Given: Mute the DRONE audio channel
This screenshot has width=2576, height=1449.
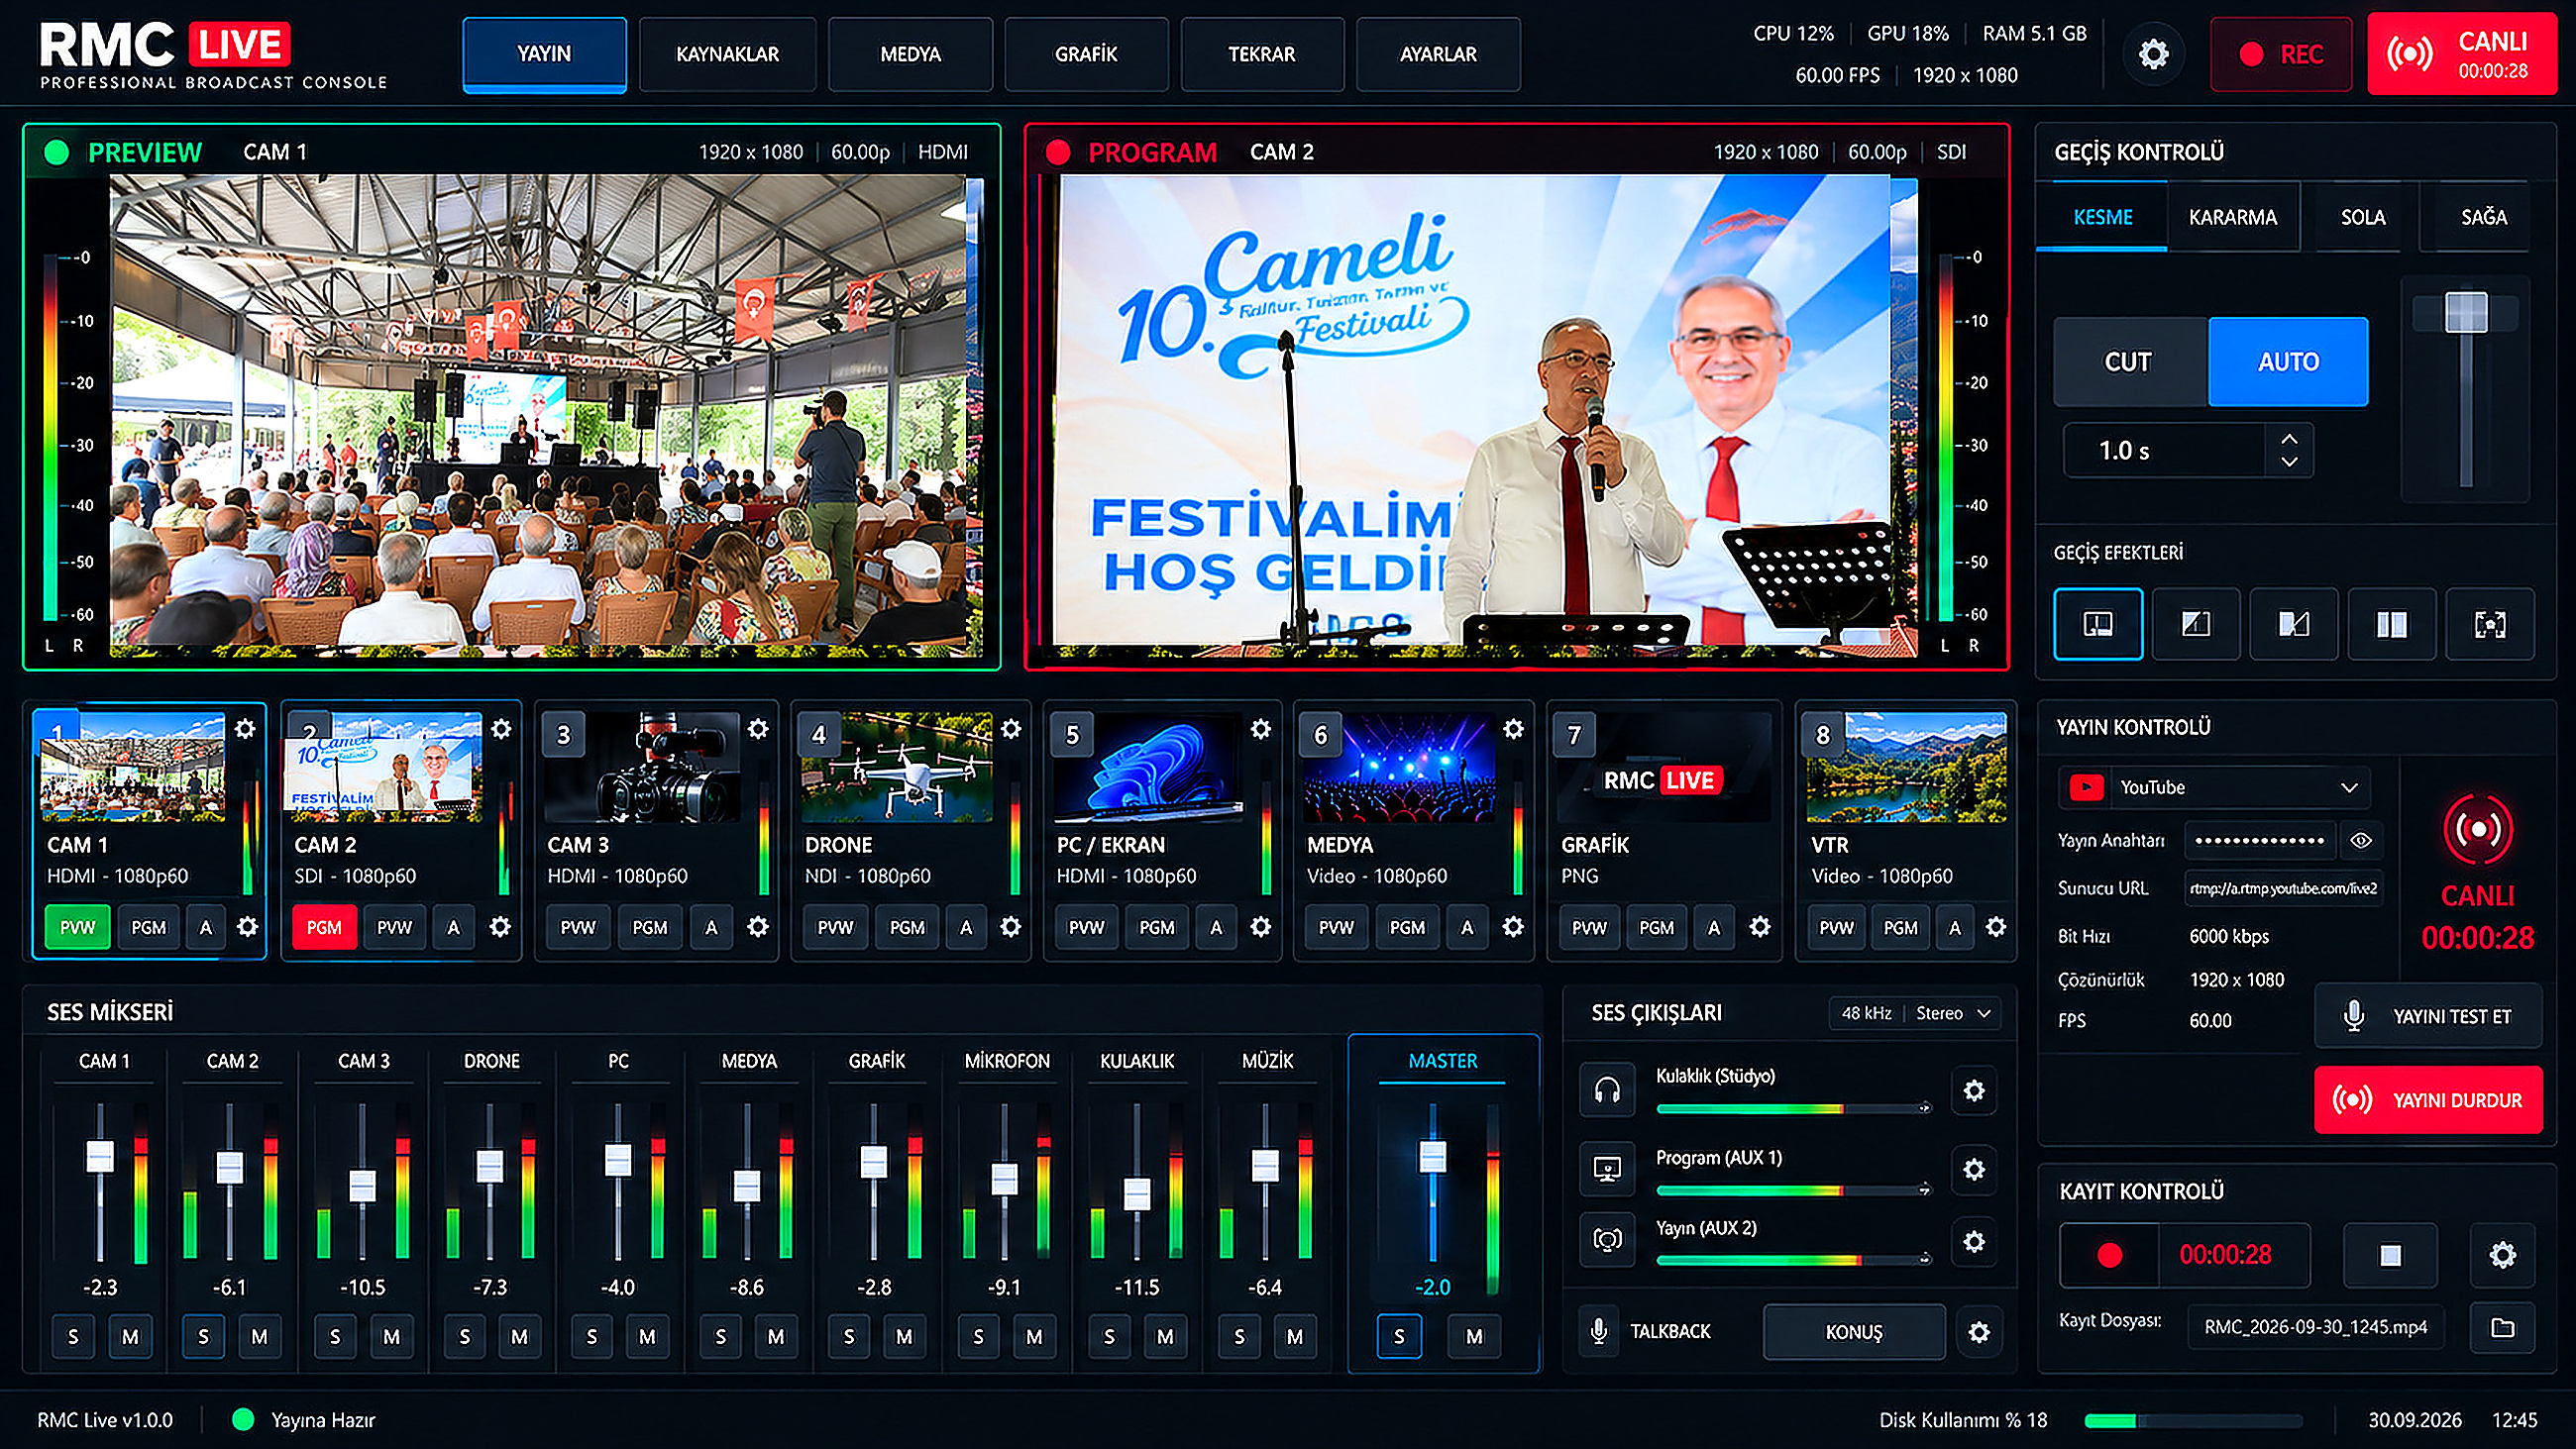Looking at the screenshot, I should [519, 1337].
